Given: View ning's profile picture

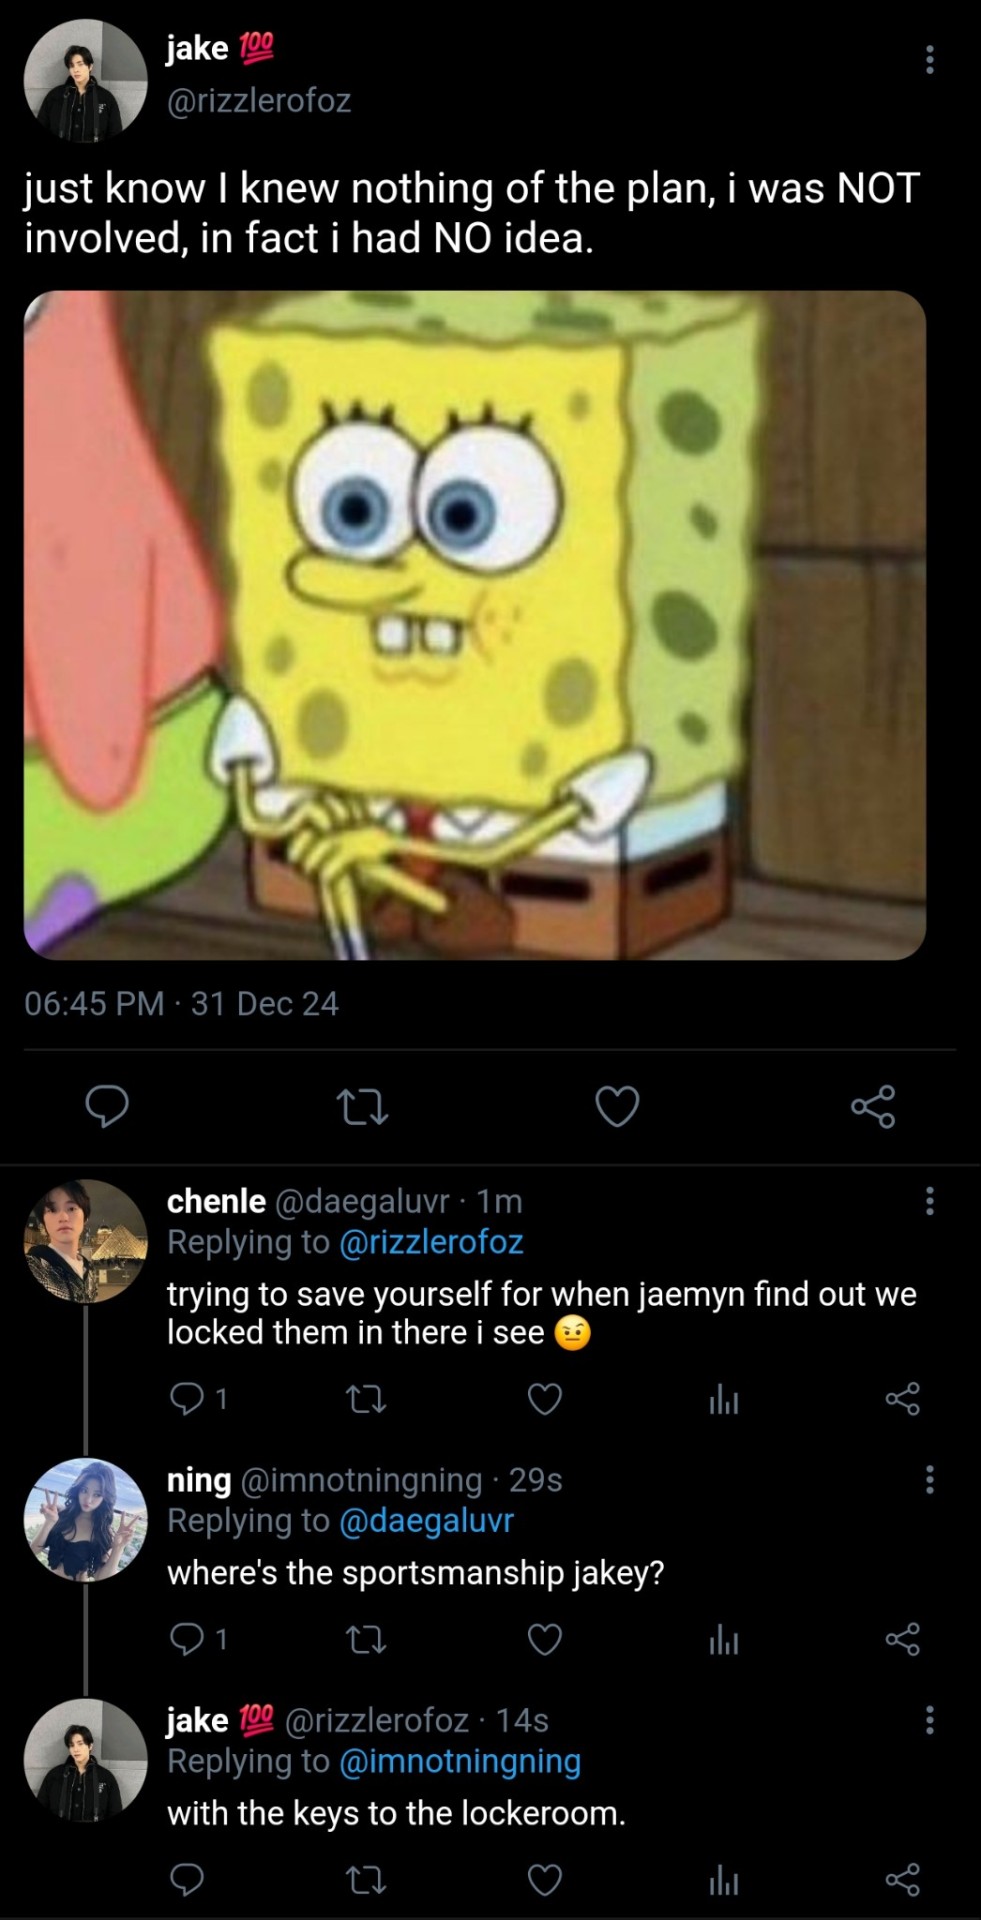Looking at the screenshot, I should pyautogui.click(x=85, y=1520).
